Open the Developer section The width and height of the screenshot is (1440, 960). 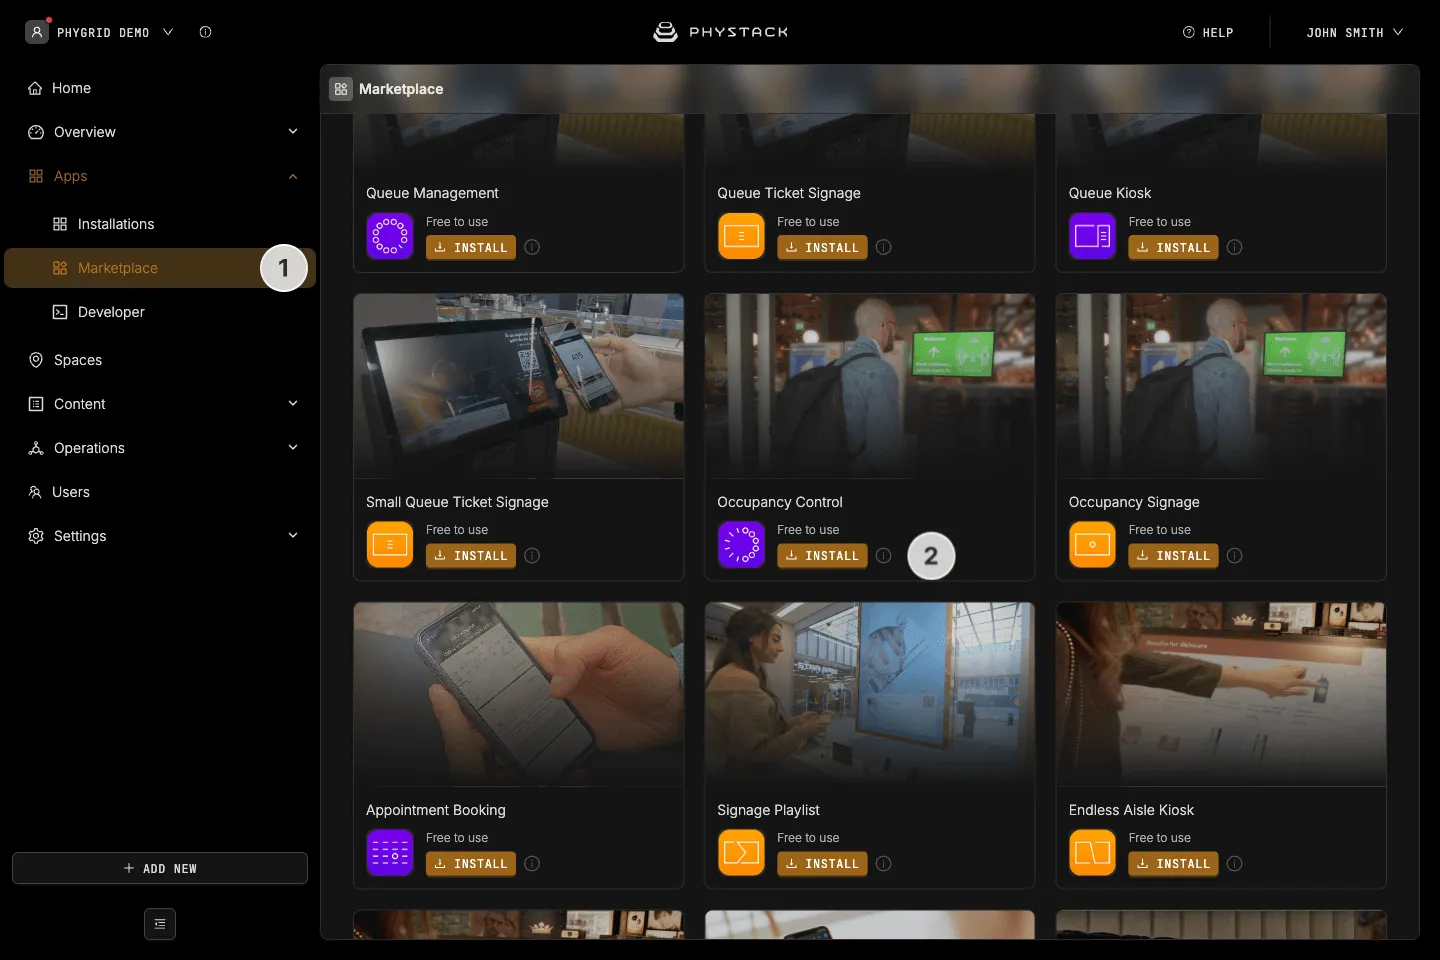click(160, 312)
